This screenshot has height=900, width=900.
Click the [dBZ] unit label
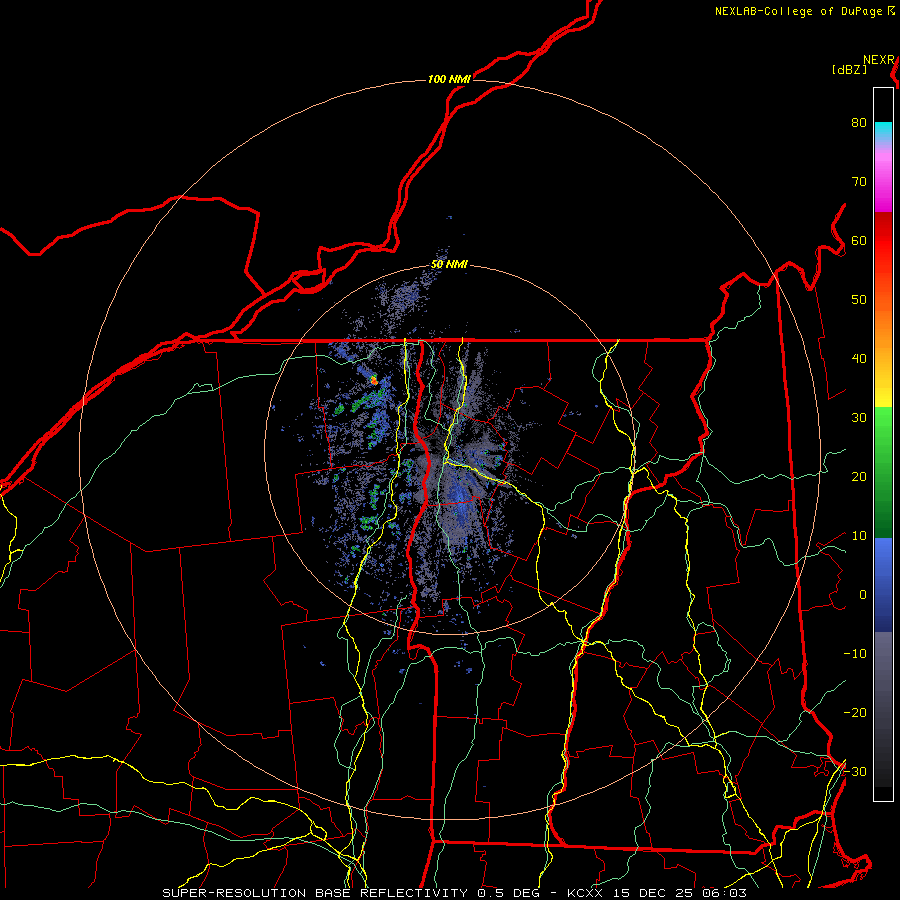[x=849, y=70]
